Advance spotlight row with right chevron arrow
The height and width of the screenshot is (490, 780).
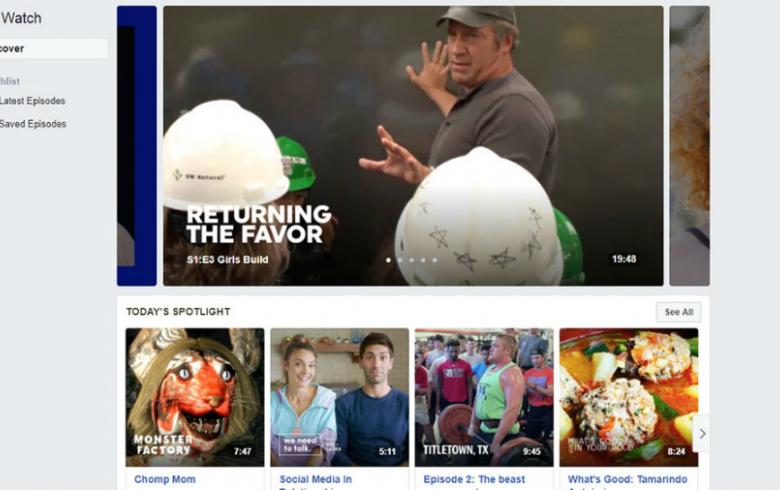(x=701, y=433)
